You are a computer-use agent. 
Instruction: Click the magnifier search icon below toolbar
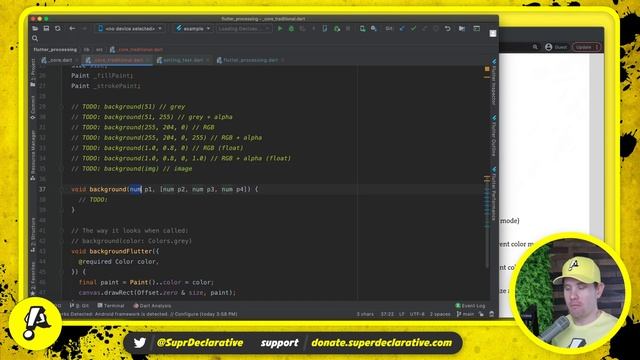pyautogui.click(x=35, y=38)
